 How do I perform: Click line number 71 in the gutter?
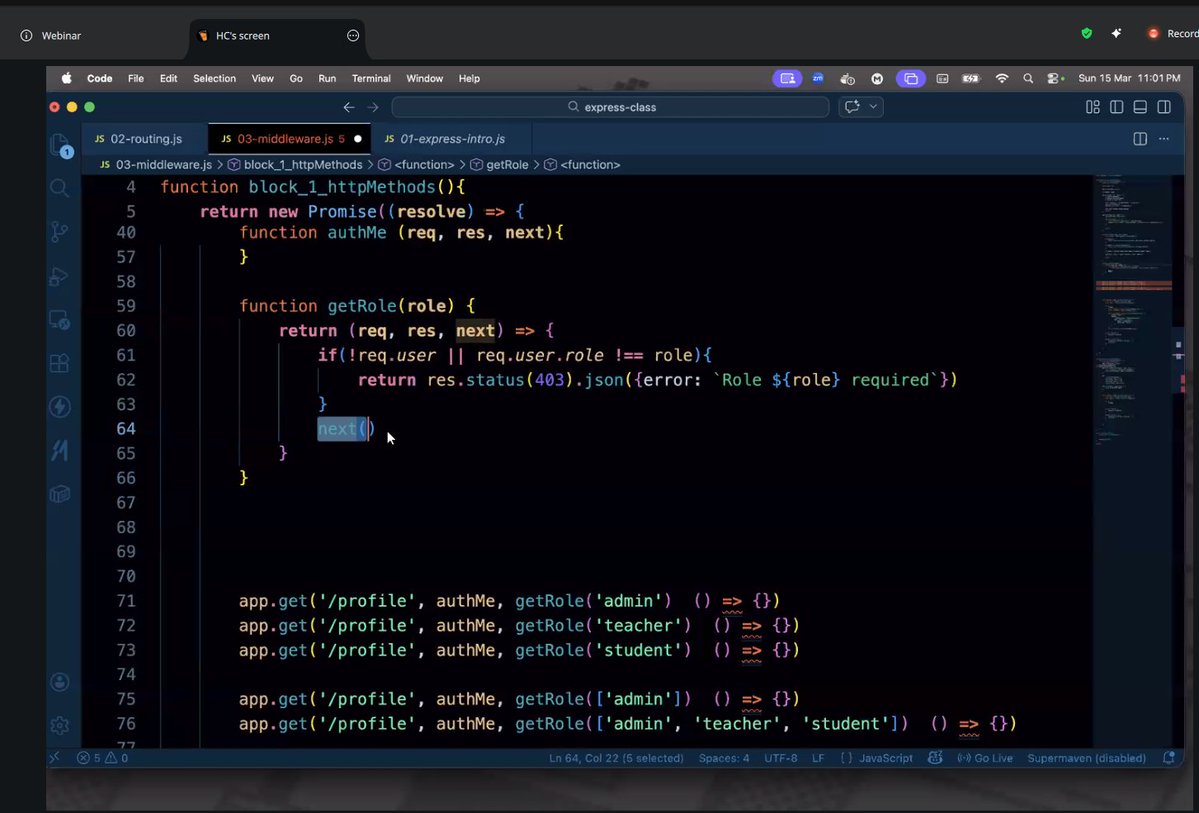tap(125, 600)
